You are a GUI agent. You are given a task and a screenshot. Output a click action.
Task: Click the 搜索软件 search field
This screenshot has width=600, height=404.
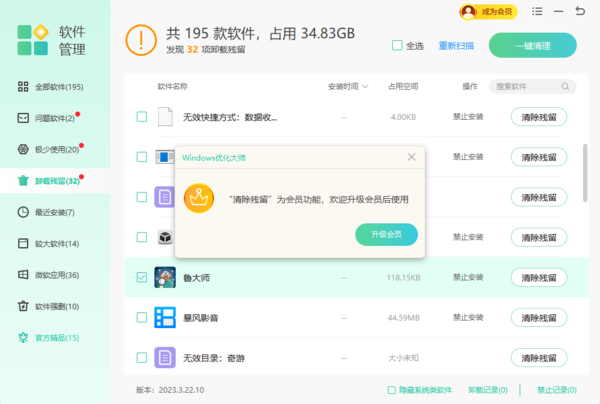coord(531,87)
